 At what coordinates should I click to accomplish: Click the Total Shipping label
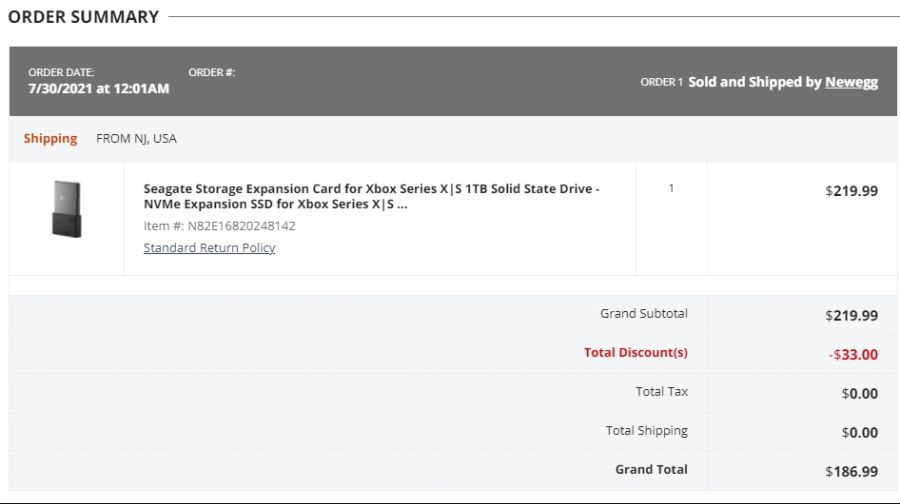tap(646, 431)
